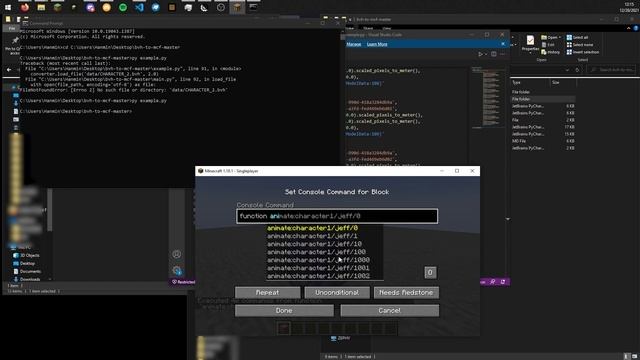This screenshot has width=640, height=360.
Task: Select suggestion animate:character1/jeff/1002
Action: point(318,276)
